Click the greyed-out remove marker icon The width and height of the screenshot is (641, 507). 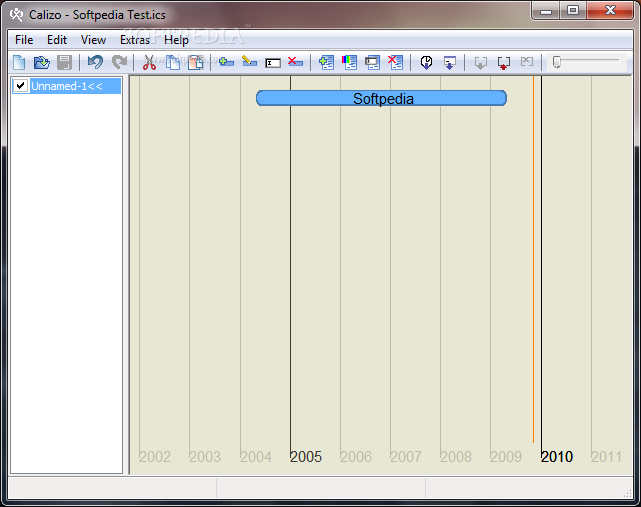click(x=527, y=62)
